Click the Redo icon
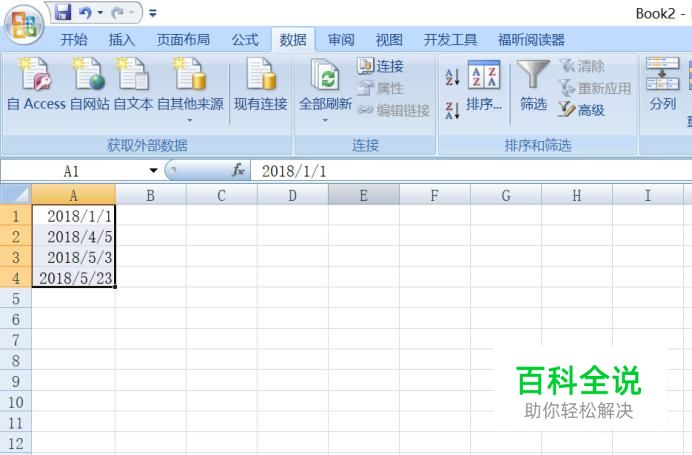This screenshot has height=455, width=692. point(117,13)
